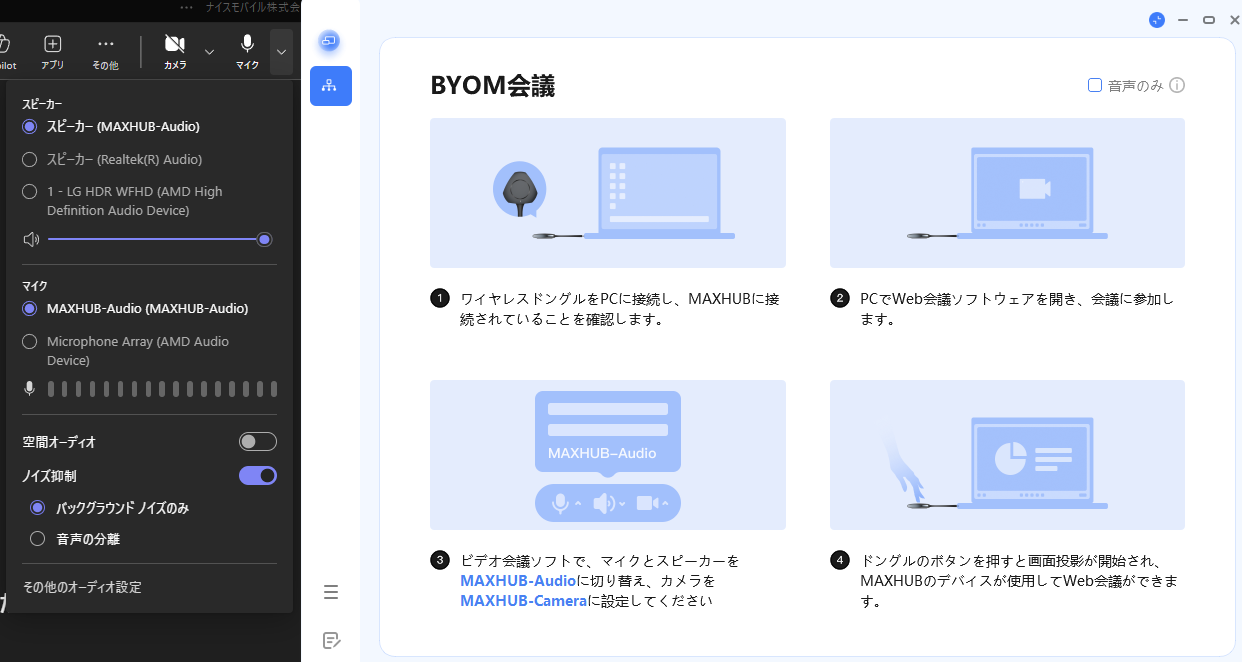Viewport: 1242px width, 662px height.
Task: Click the microphone level meter
Action: 163,389
